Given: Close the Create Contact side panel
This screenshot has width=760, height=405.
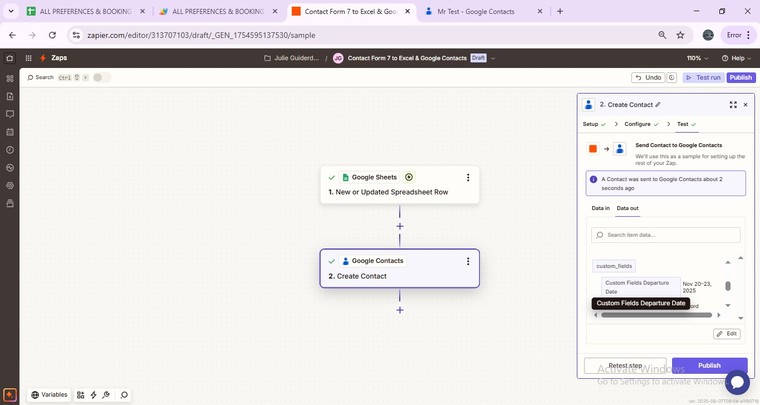Looking at the screenshot, I should (x=745, y=105).
